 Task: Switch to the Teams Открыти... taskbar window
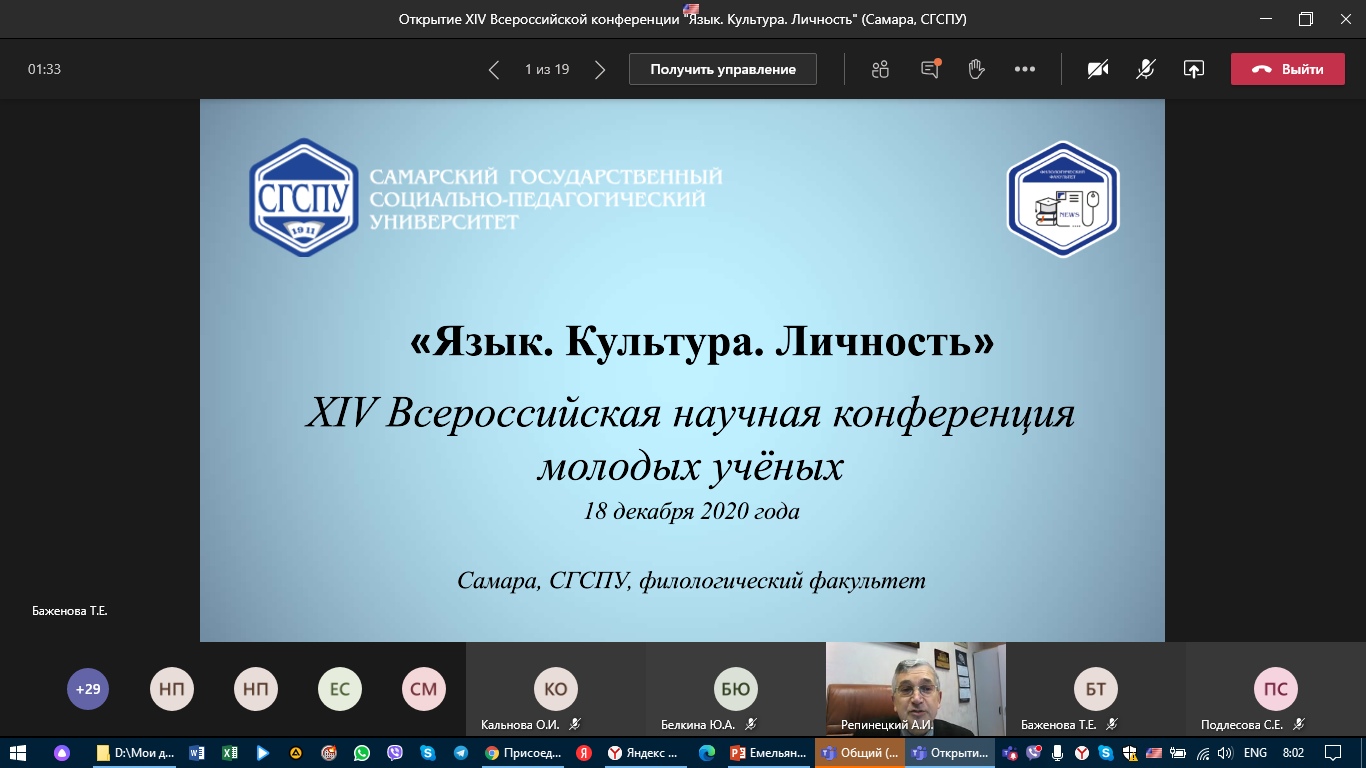pyautogui.click(x=950, y=753)
